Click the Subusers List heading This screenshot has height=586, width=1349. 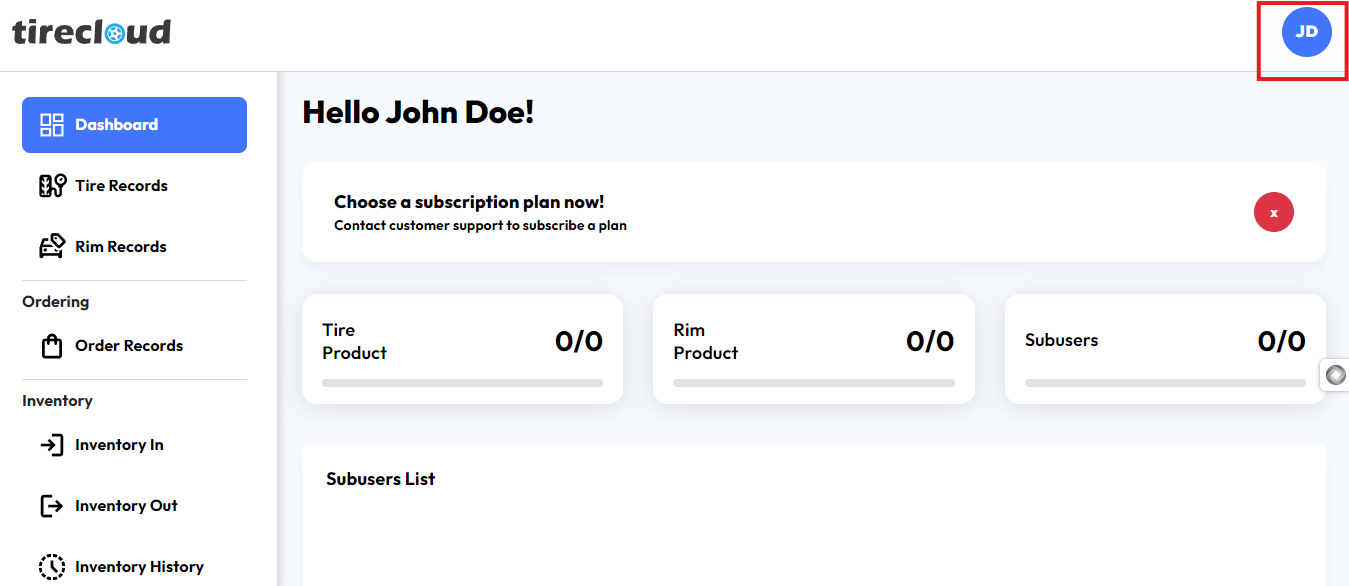point(381,479)
